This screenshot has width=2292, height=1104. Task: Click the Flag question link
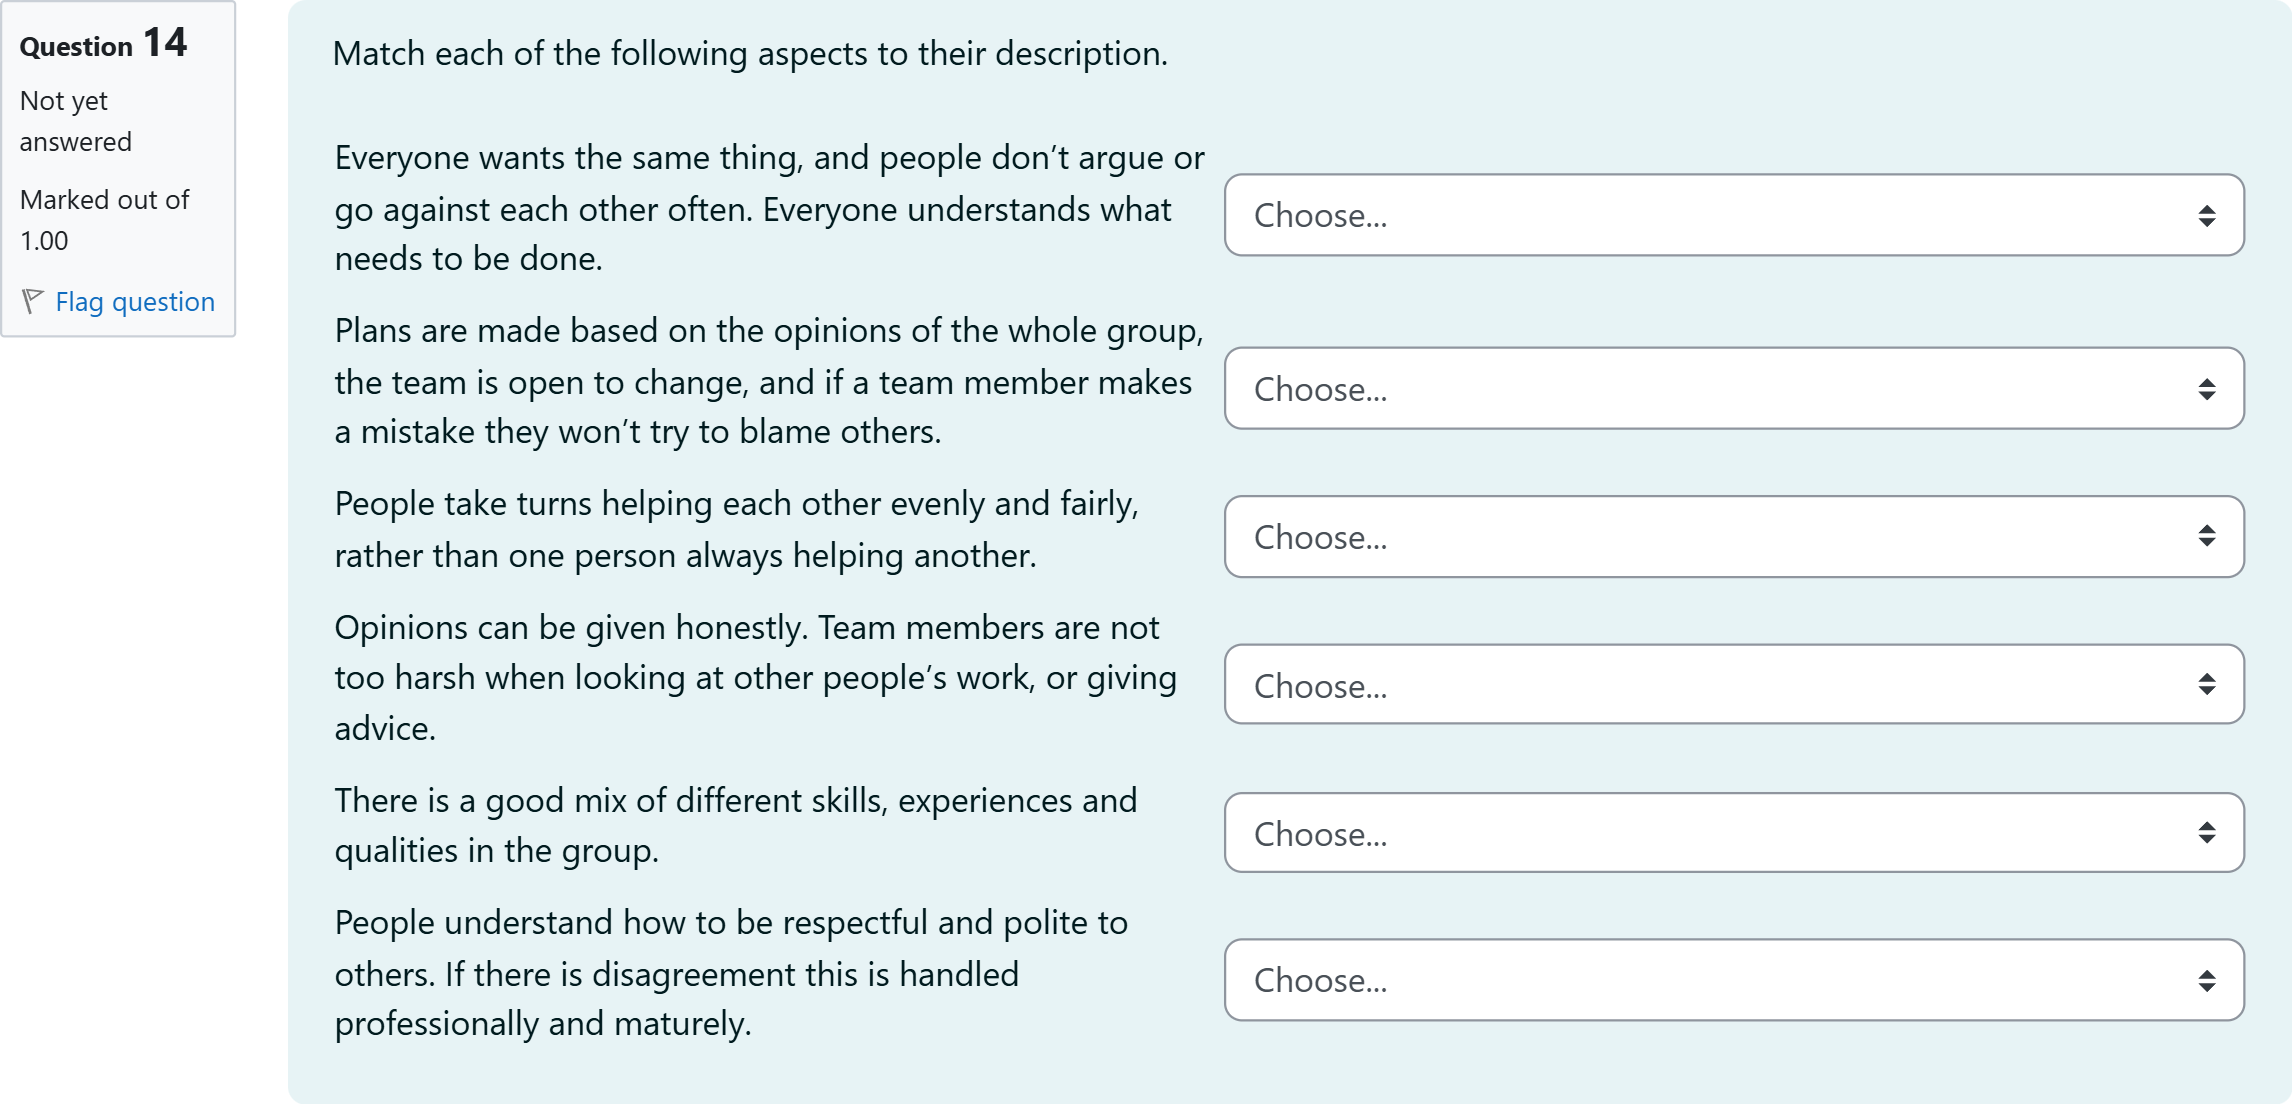coord(135,302)
